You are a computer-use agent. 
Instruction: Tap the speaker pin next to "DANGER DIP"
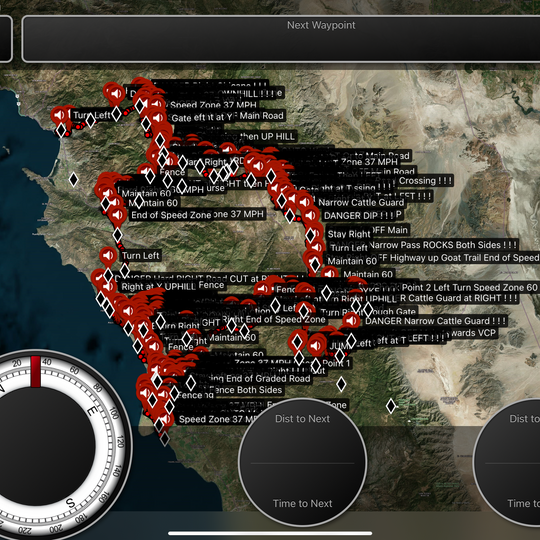[310, 215]
